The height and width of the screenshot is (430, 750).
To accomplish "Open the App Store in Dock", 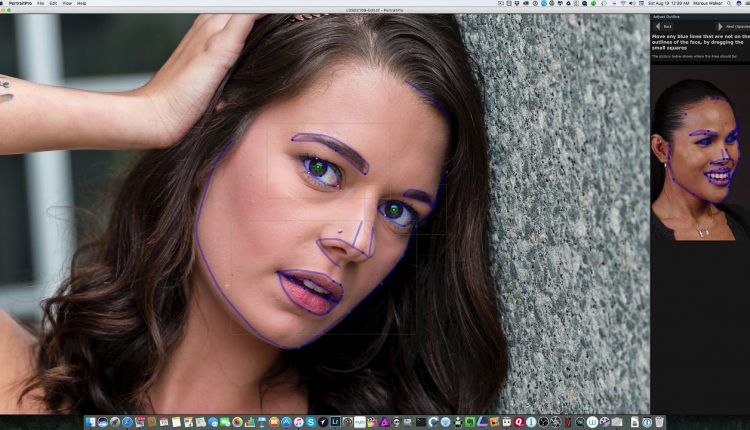I will [287, 422].
